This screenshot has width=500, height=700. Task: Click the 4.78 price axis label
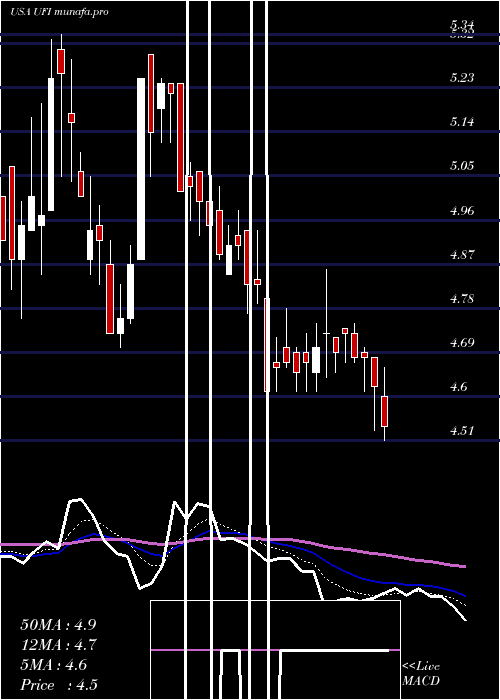coord(462,298)
